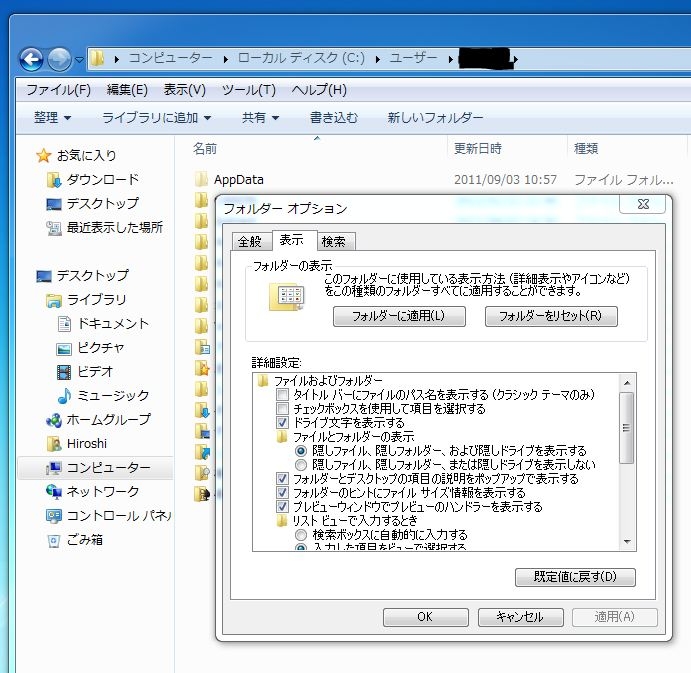
Task: Click 書き込む toolbar button
Action: tap(334, 118)
